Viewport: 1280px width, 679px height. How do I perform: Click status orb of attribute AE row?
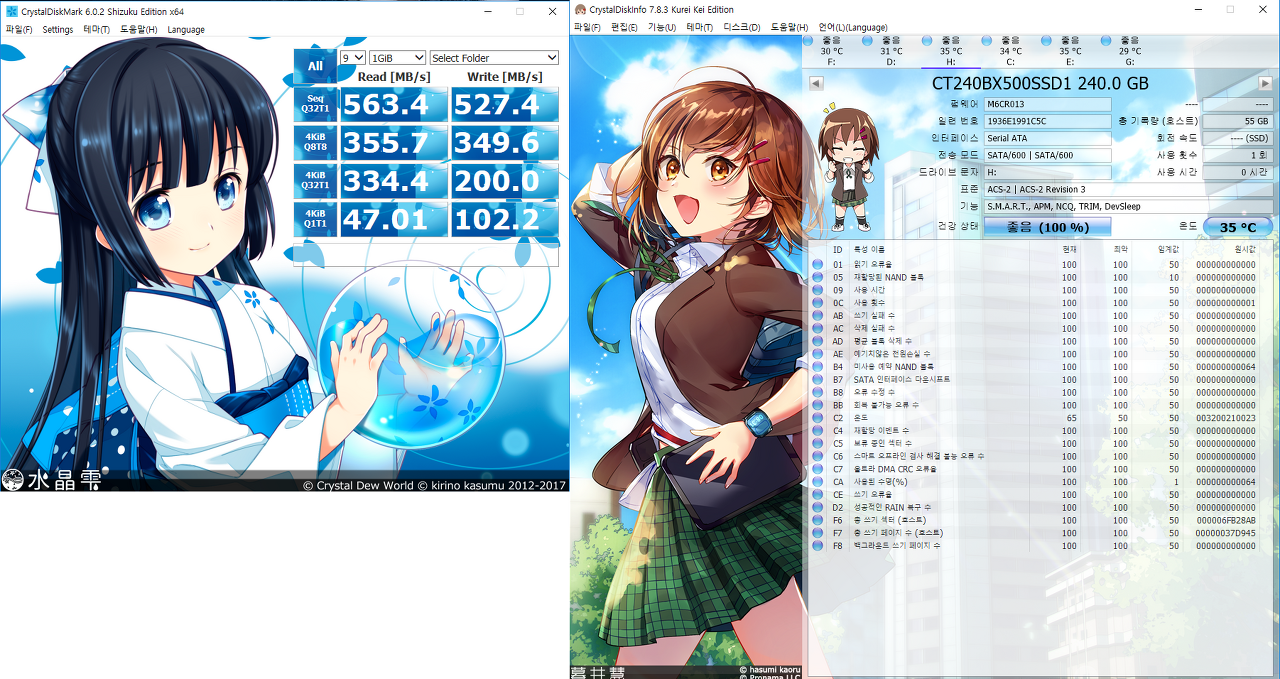click(x=817, y=354)
